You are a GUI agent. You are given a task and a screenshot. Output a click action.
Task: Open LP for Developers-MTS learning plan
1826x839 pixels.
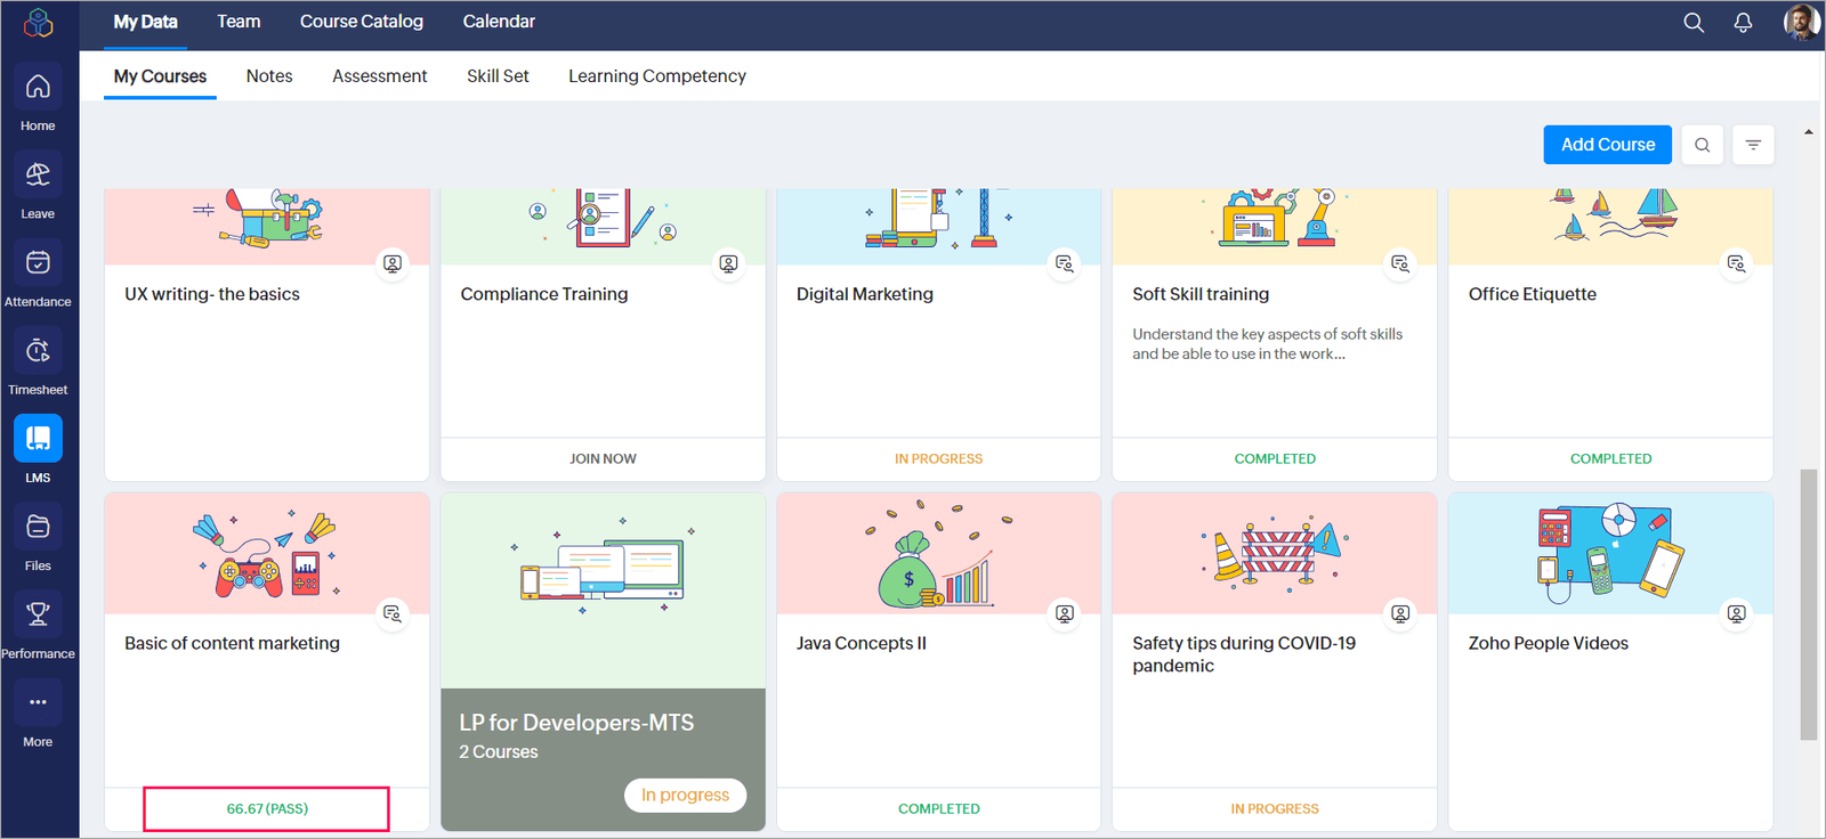pyautogui.click(x=576, y=723)
